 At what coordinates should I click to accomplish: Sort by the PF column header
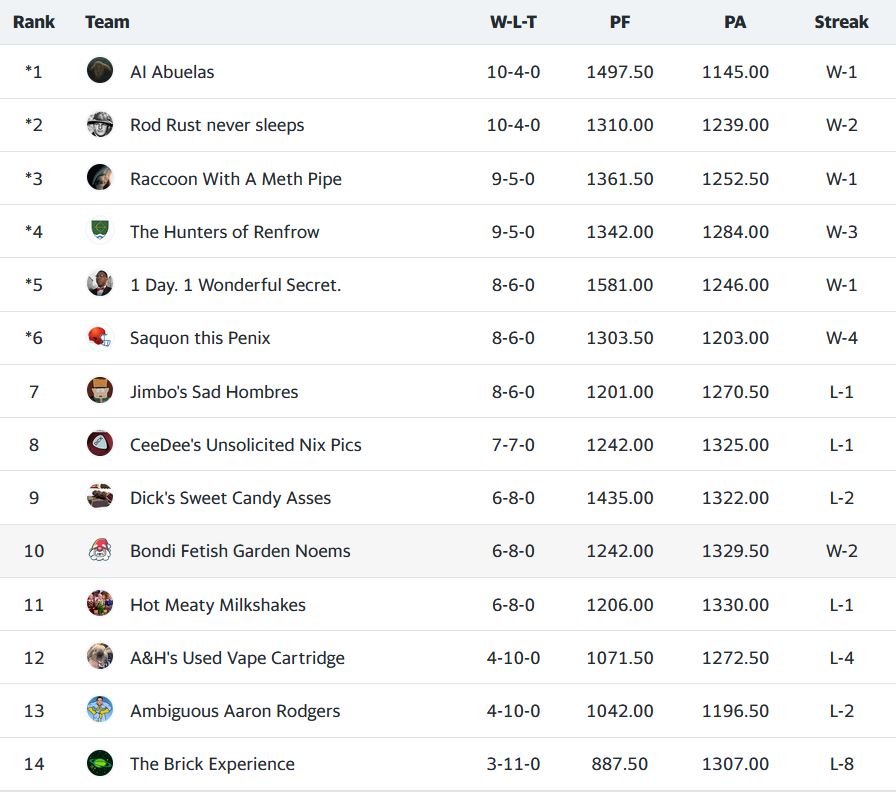(x=620, y=22)
